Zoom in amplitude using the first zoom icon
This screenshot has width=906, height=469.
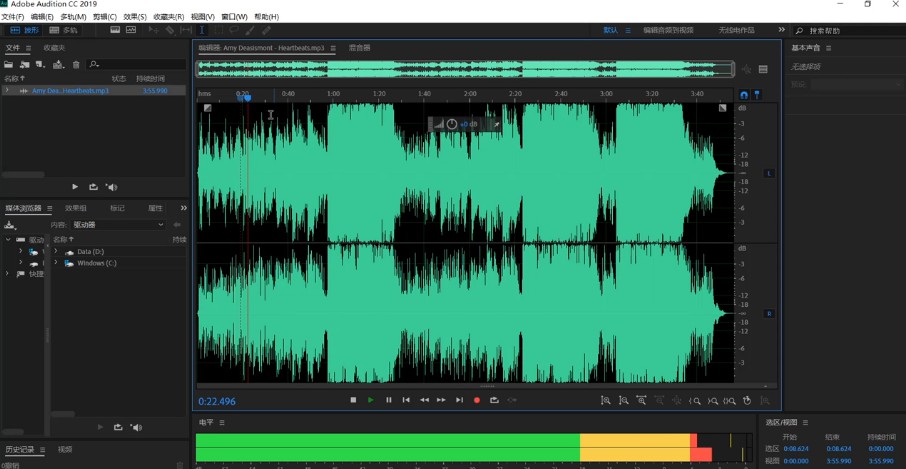(605, 400)
